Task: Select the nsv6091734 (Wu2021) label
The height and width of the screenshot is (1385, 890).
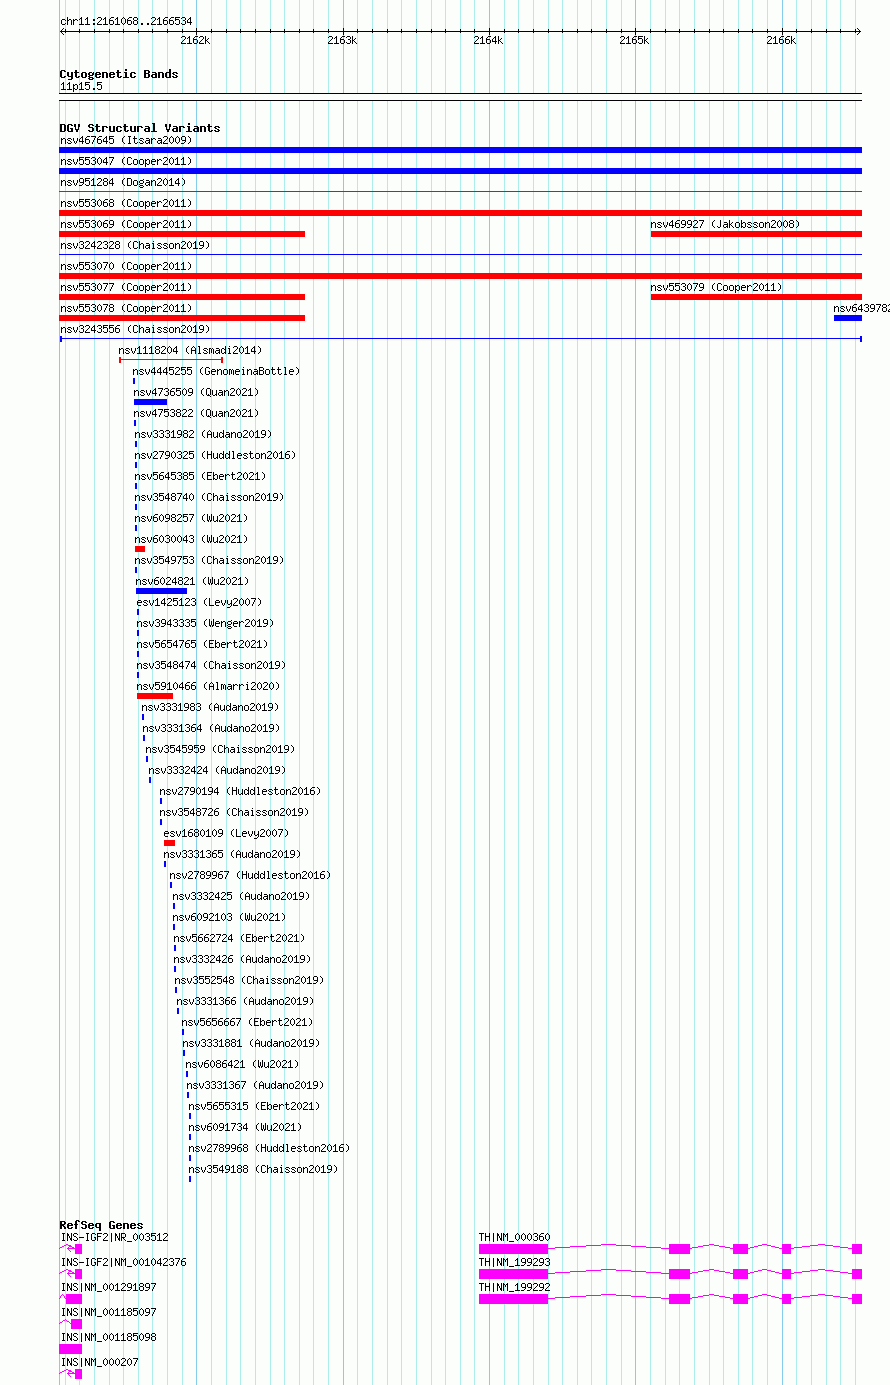Action: 245,1127
